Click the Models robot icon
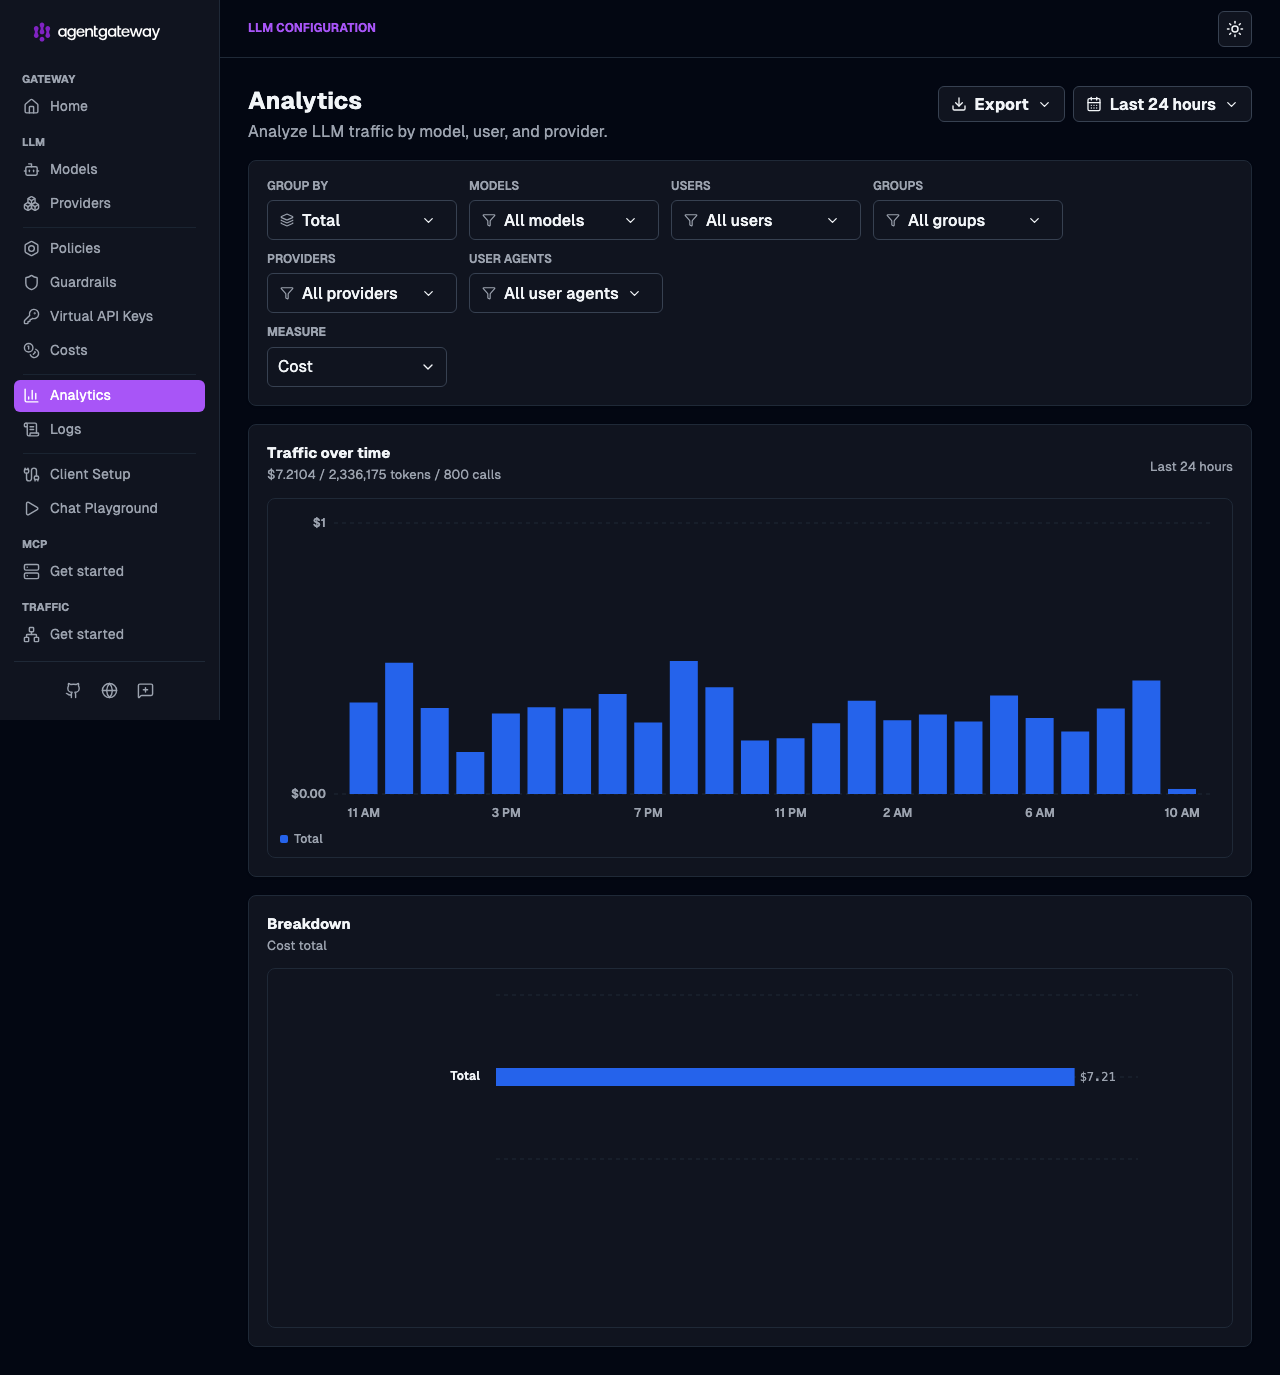The width and height of the screenshot is (1280, 1375). tap(32, 169)
